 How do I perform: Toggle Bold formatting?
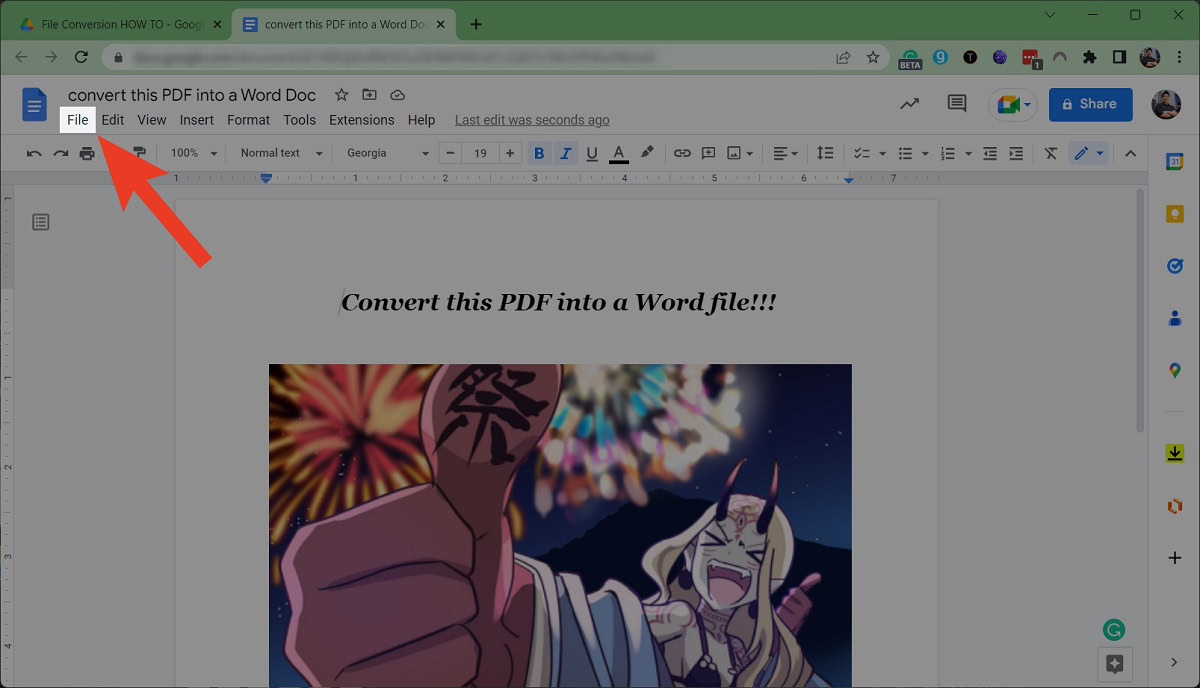pos(540,153)
